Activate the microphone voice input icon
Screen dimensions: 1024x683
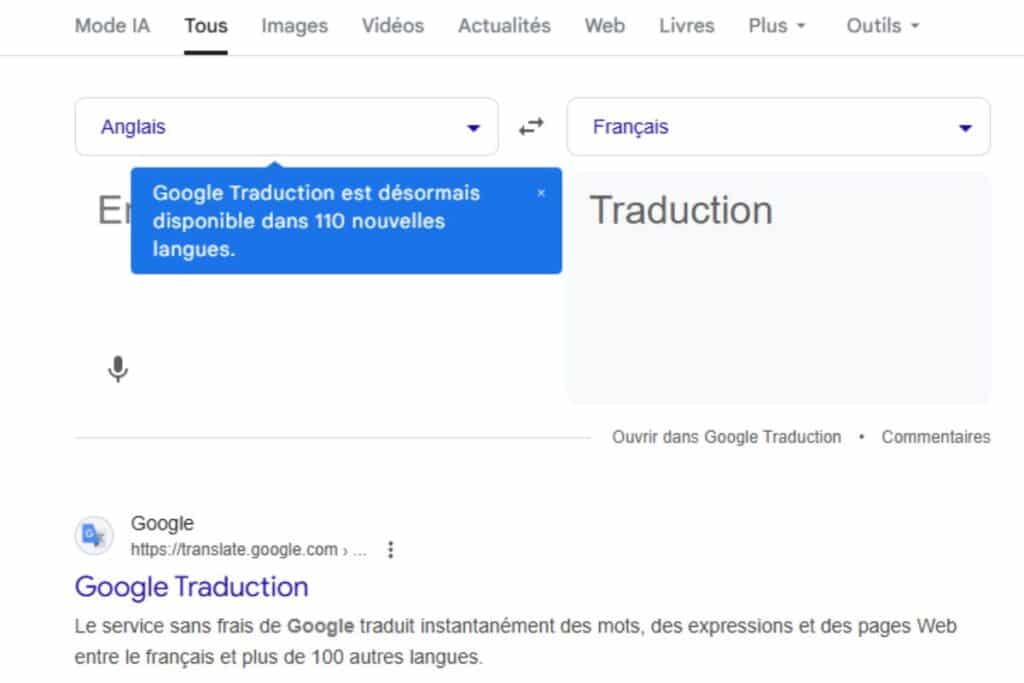click(x=117, y=368)
